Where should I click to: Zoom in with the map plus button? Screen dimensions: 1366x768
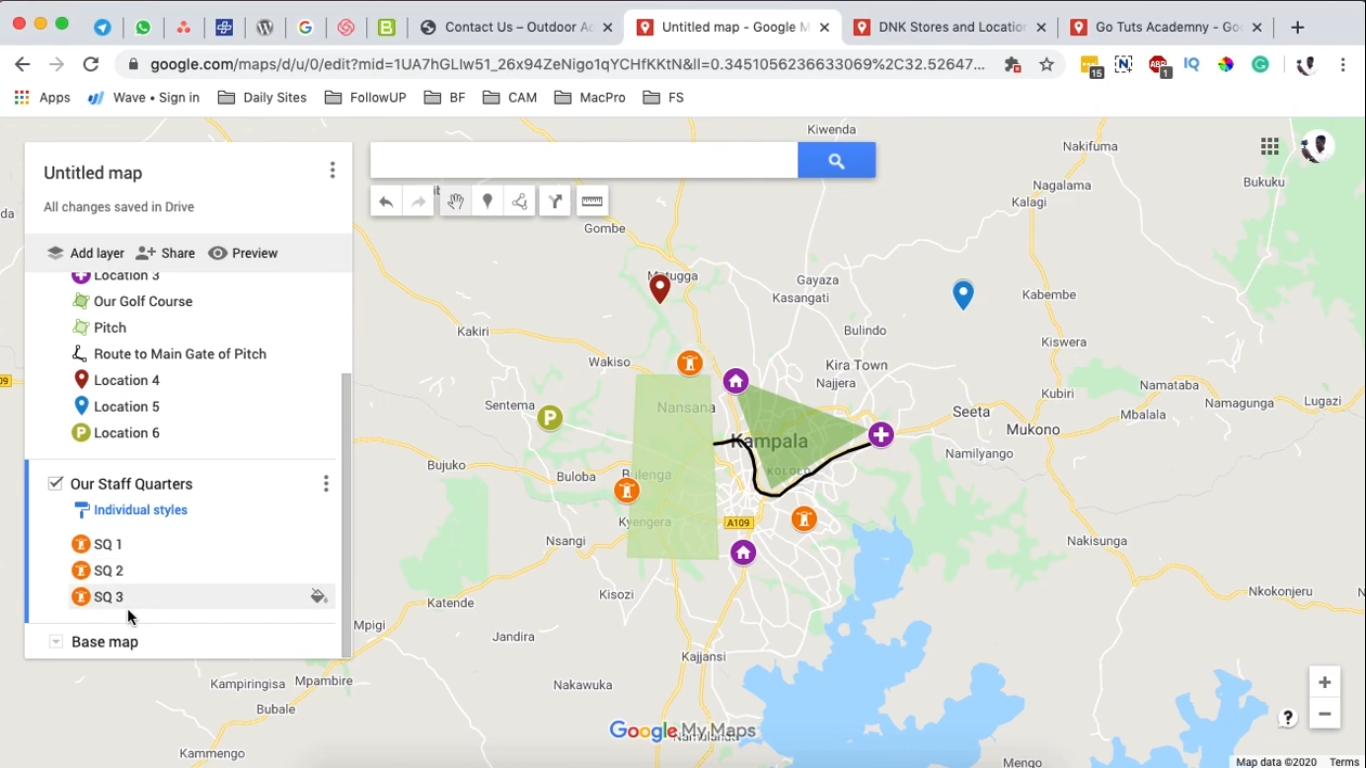(1325, 683)
